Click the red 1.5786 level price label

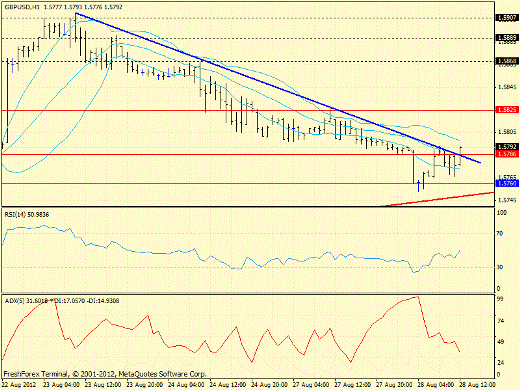point(507,154)
